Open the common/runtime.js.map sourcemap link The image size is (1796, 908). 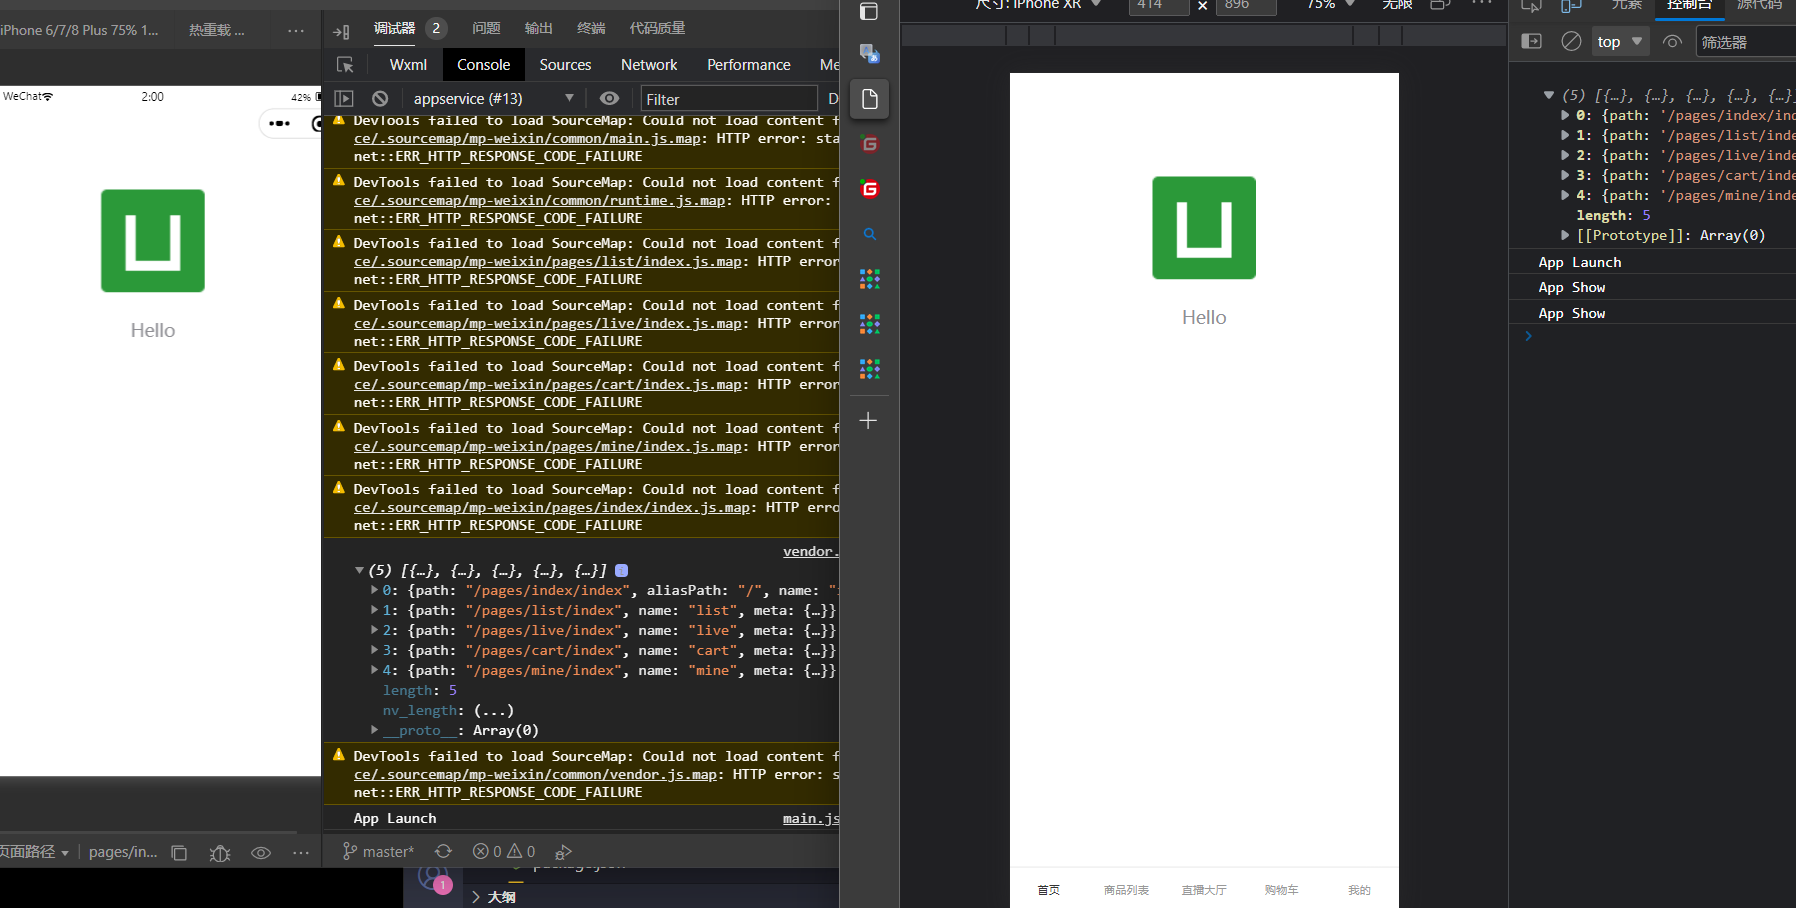pyautogui.click(x=540, y=201)
